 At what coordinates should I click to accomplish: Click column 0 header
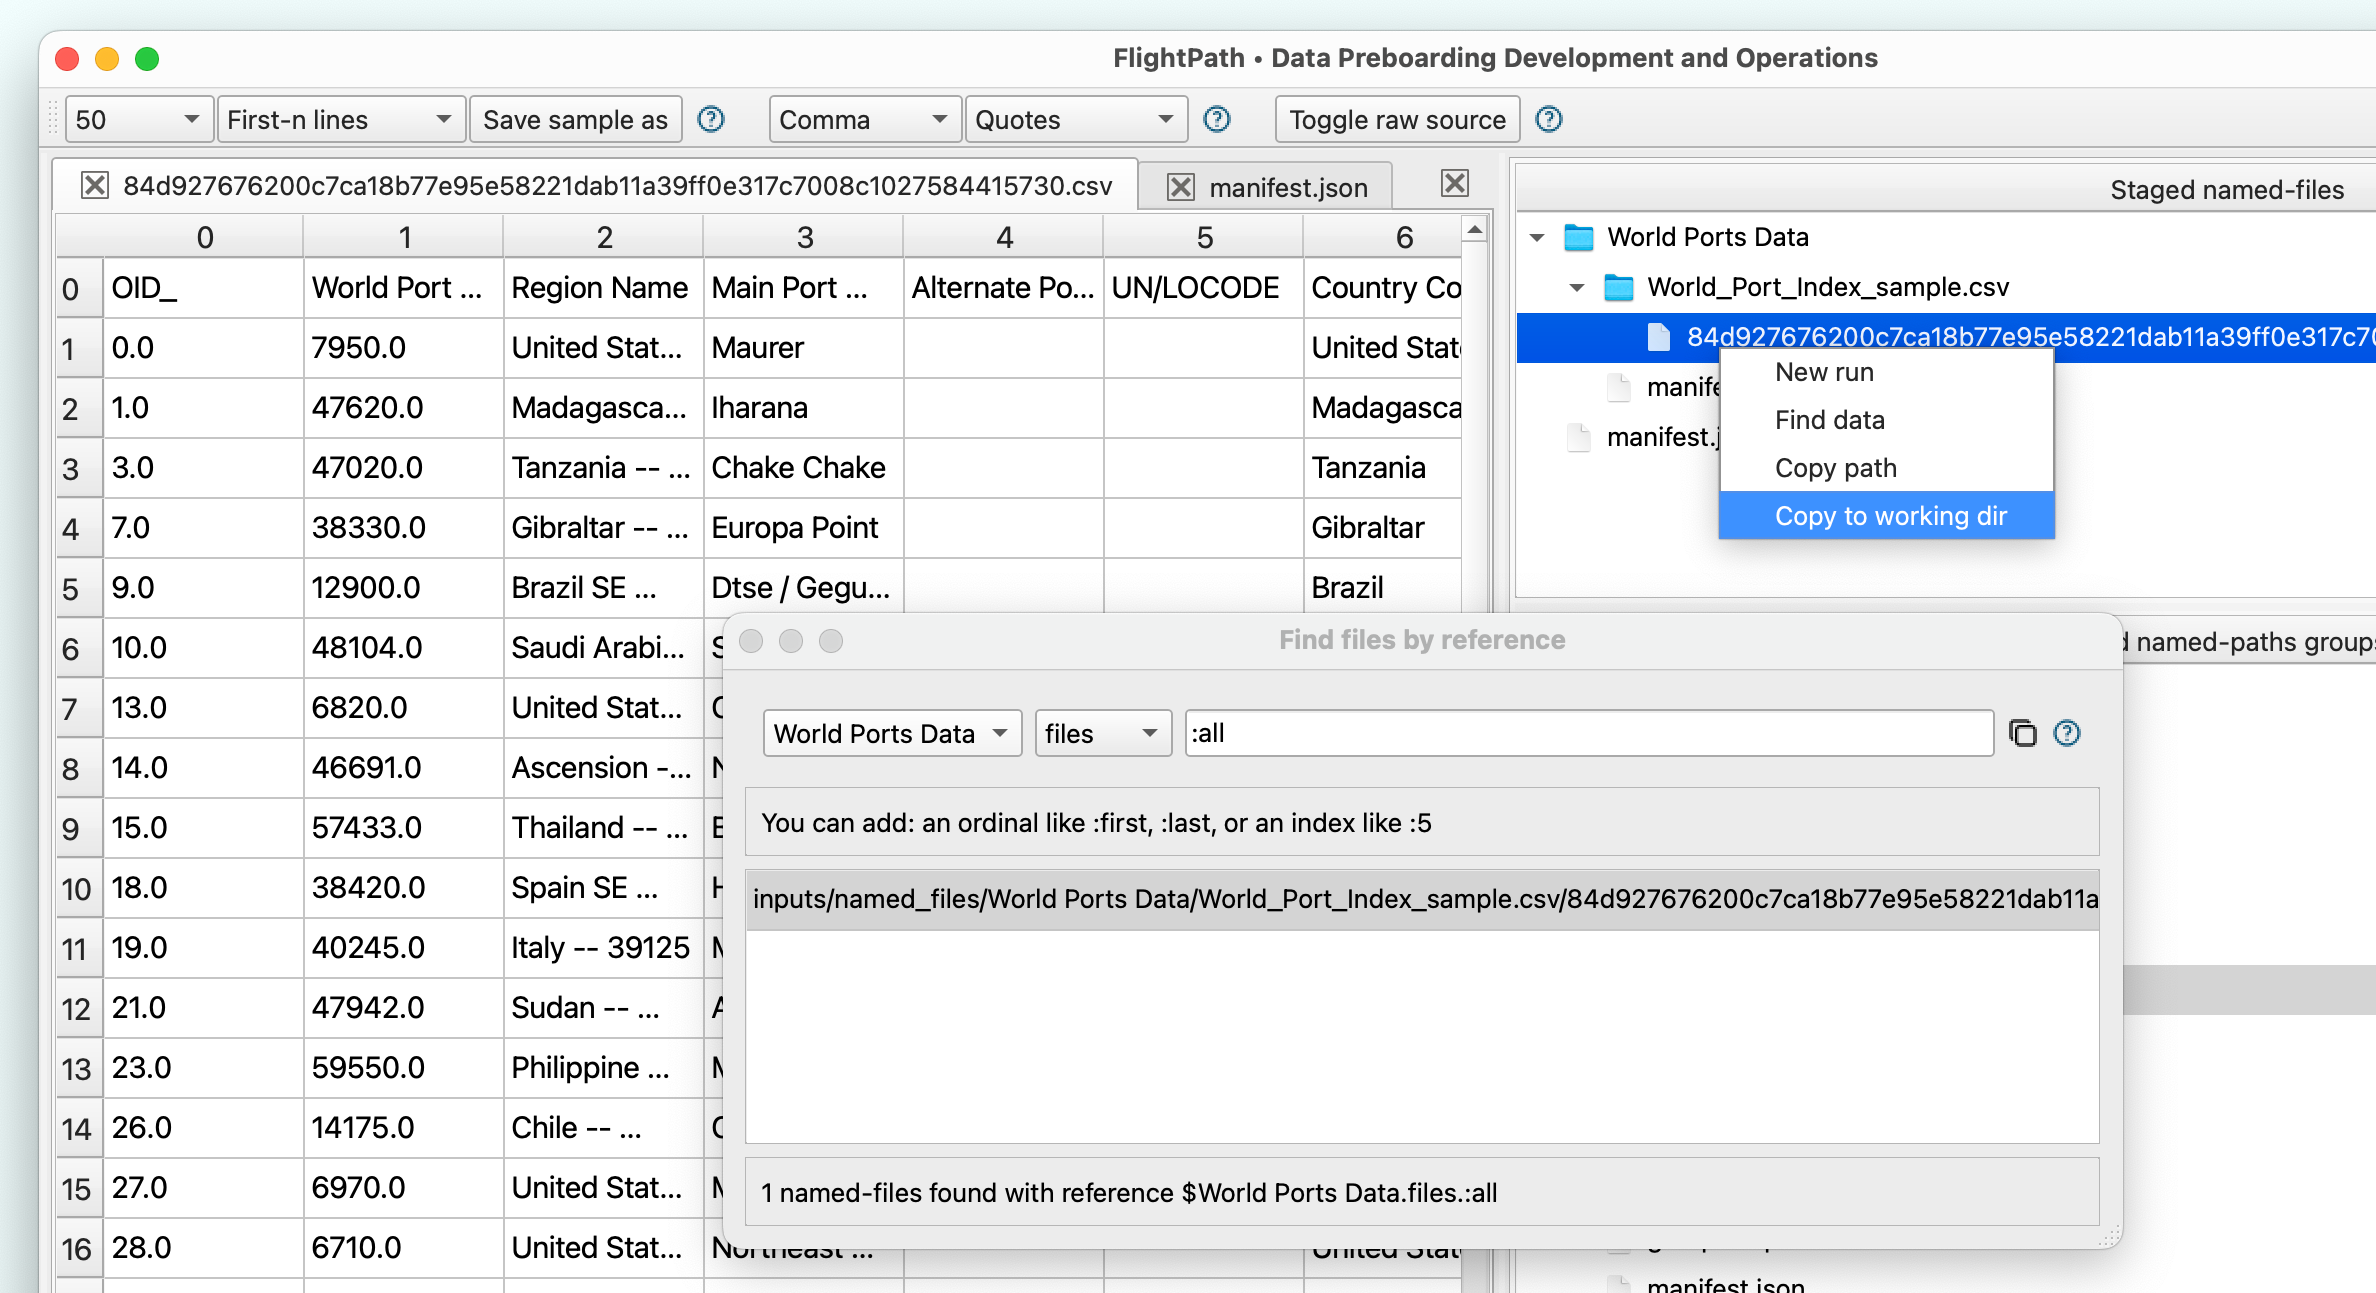point(204,237)
